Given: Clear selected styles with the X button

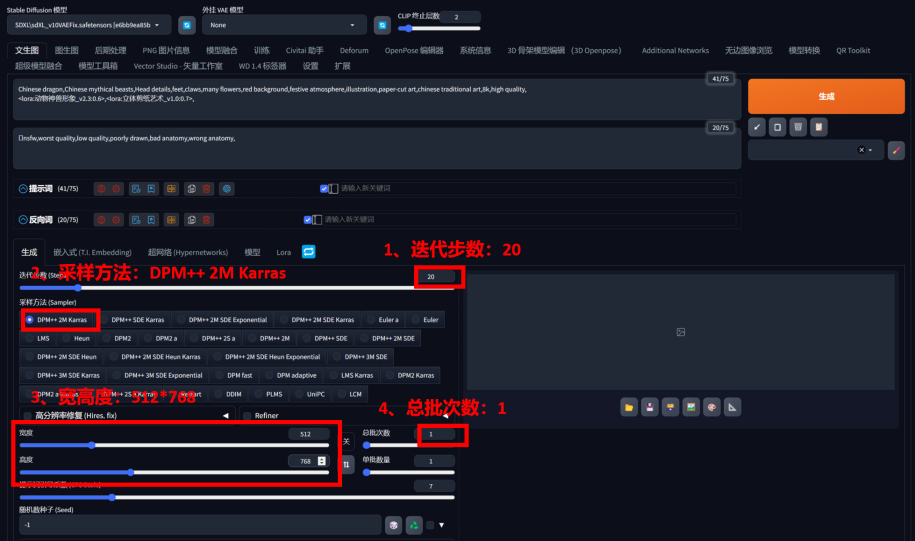Looking at the screenshot, I should [861, 150].
